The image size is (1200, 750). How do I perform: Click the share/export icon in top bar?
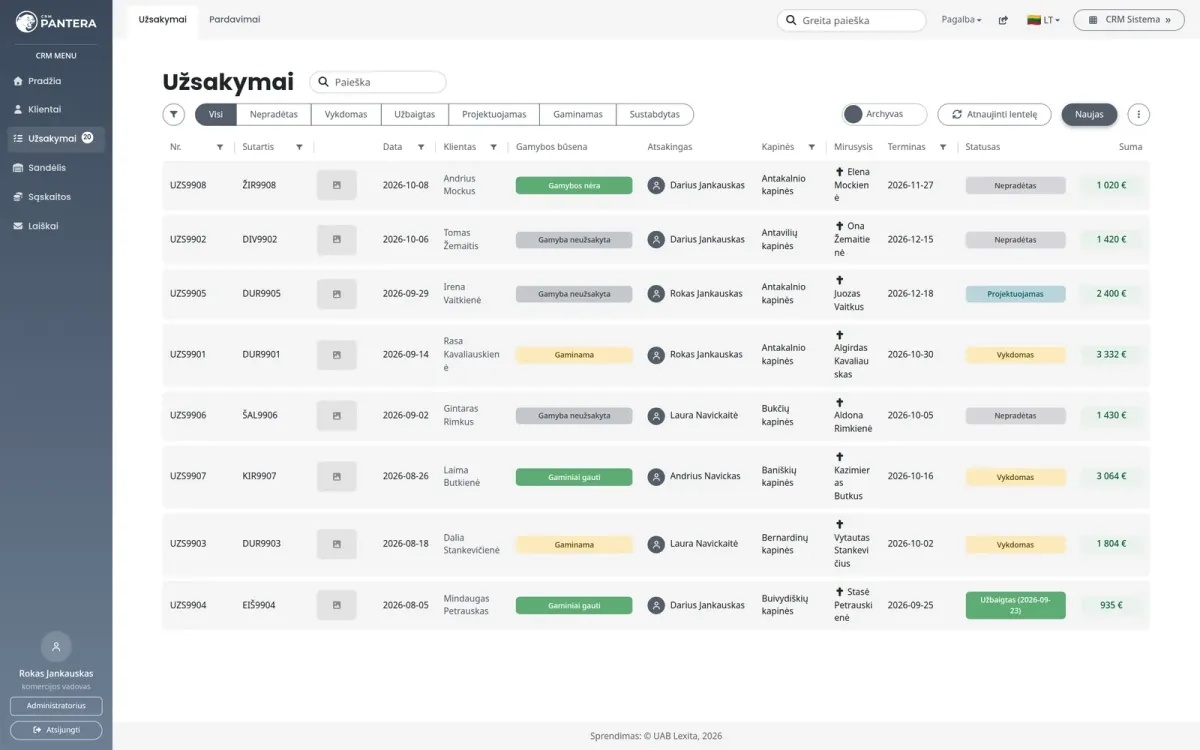[x=1003, y=20]
